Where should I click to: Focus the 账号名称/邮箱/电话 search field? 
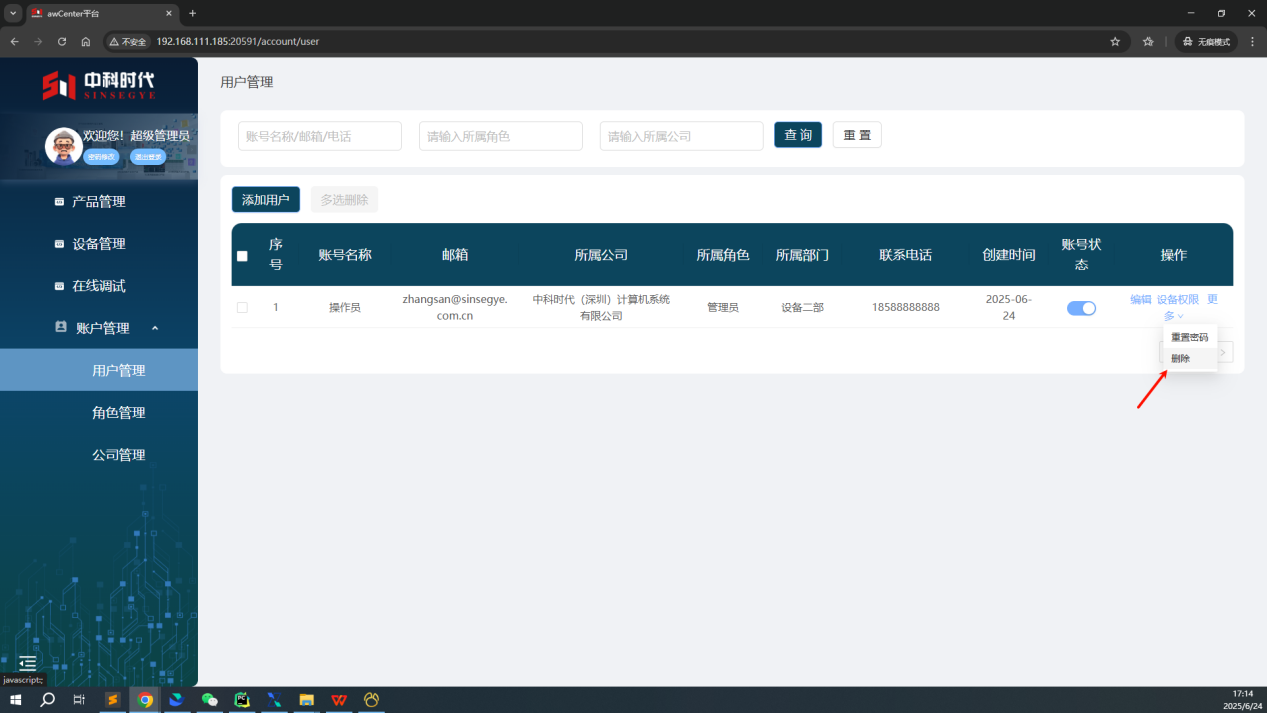click(x=319, y=136)
